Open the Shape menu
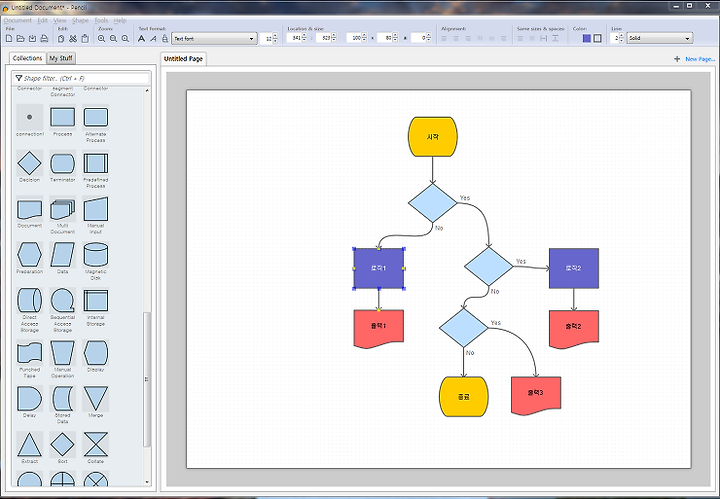Viewport: 720px width, 499px height. (80, 21)
